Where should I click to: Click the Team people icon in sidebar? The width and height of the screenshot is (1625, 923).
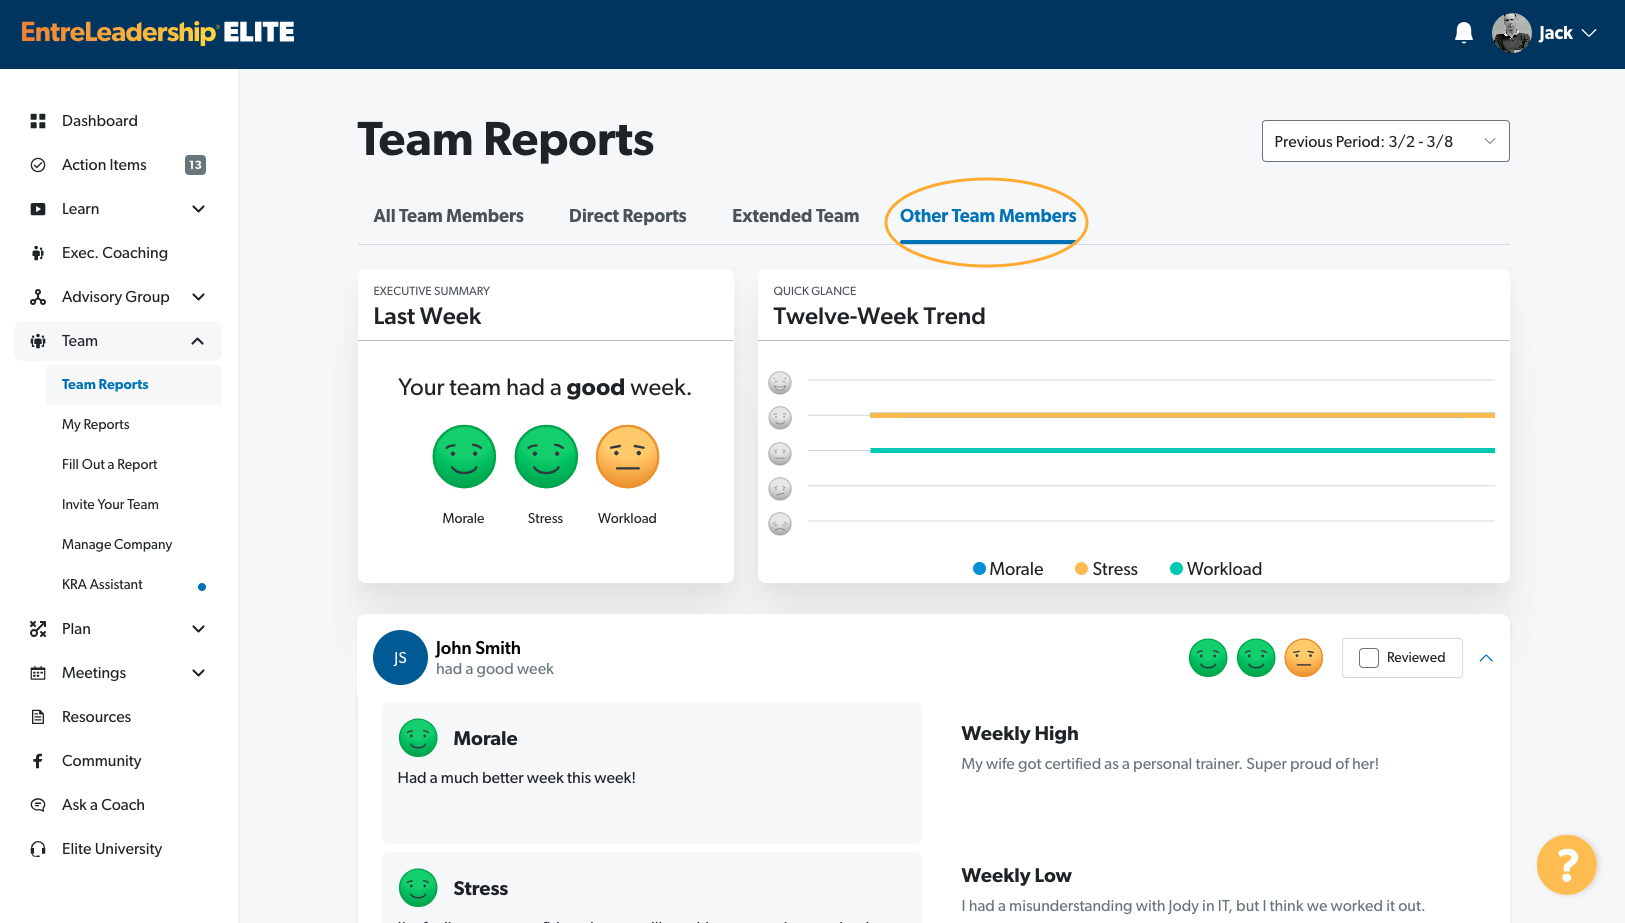(x=38, y=341)
